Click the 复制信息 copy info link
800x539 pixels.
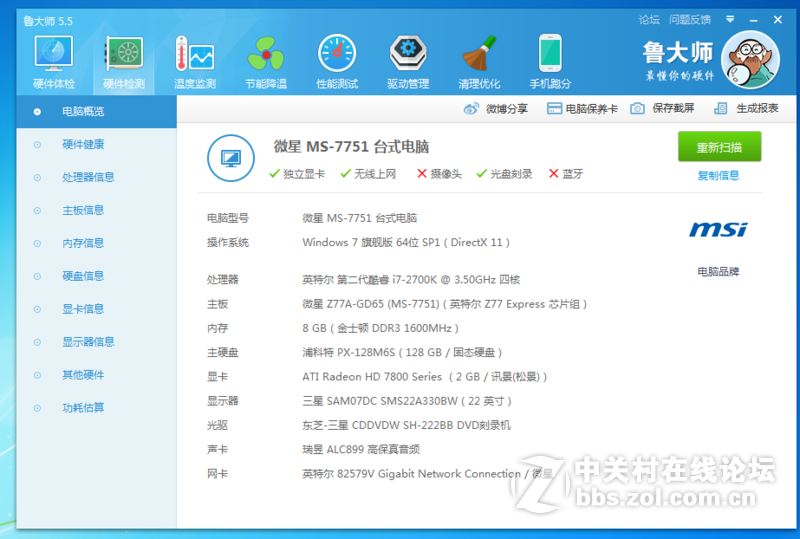coord(718,176)
